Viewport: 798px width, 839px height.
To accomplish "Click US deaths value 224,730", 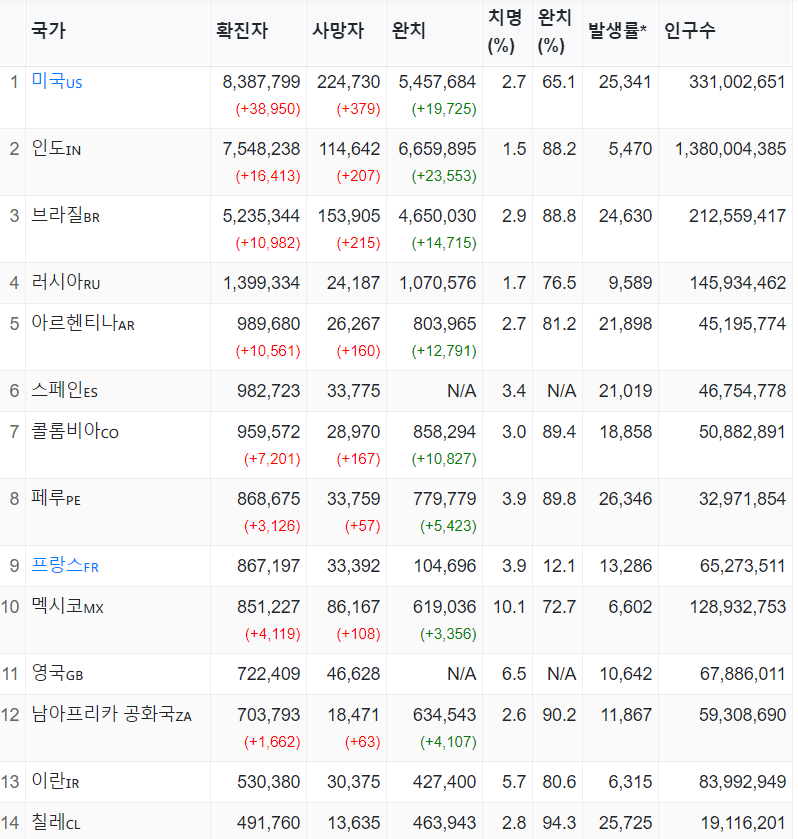I will pos(348,82).
